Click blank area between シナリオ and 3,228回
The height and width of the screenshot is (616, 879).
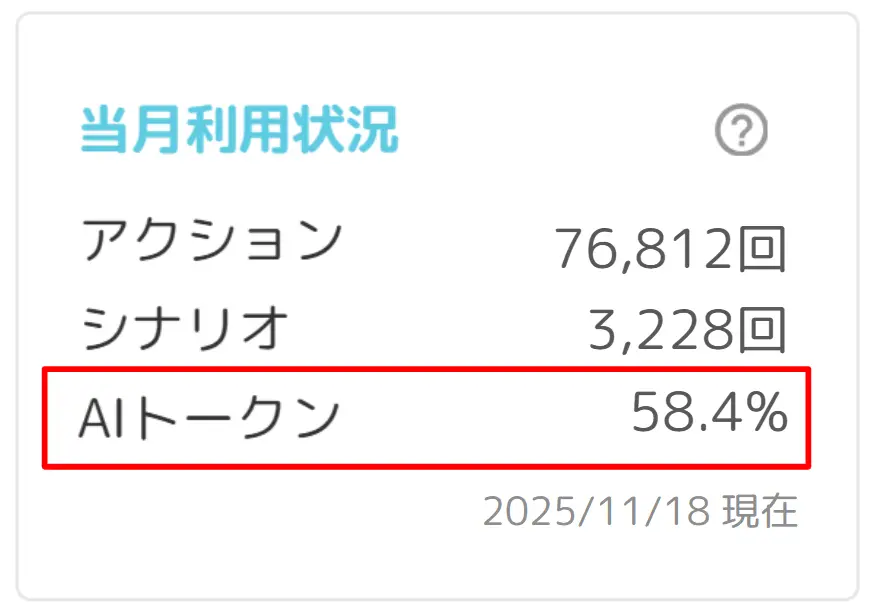click(437, 330)
